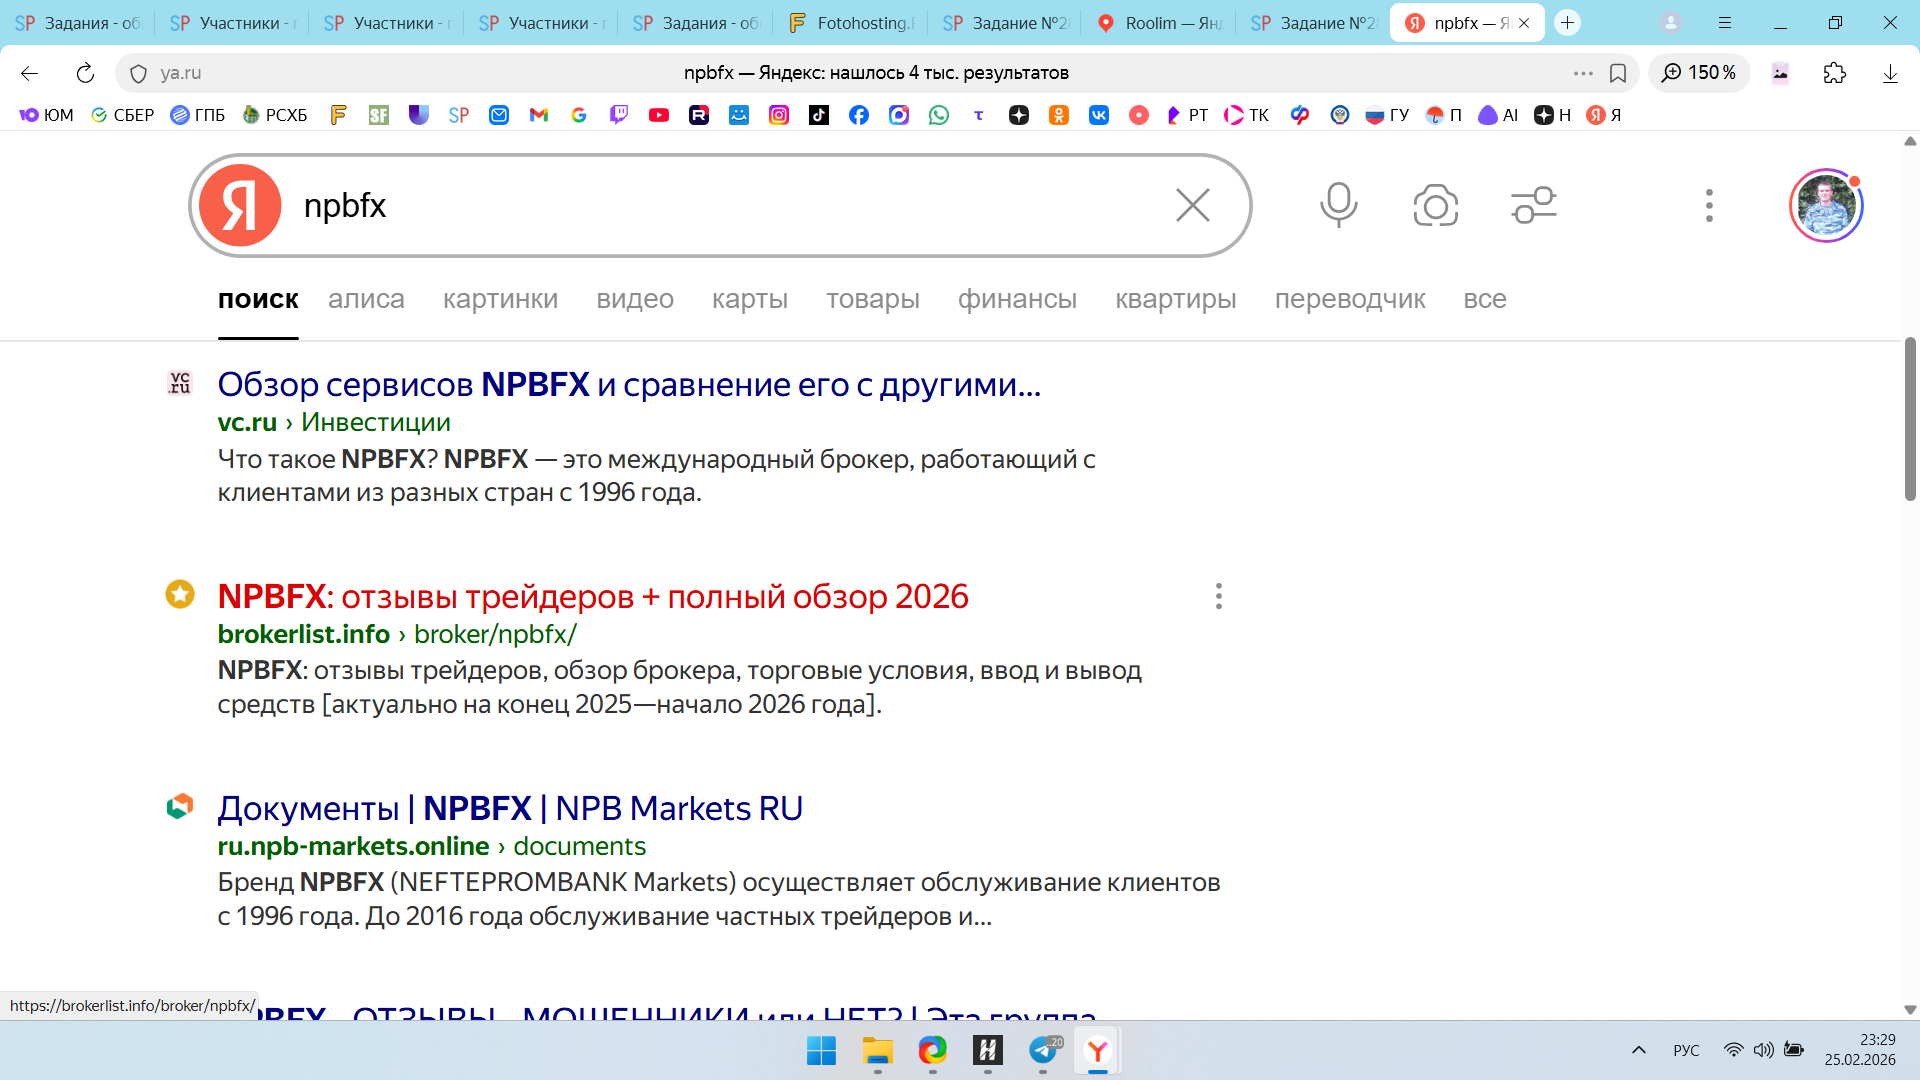Open YouTube bookmark in bookmarks bar
This screenshot has width=1920, height=1080.
tap(658, 115)
